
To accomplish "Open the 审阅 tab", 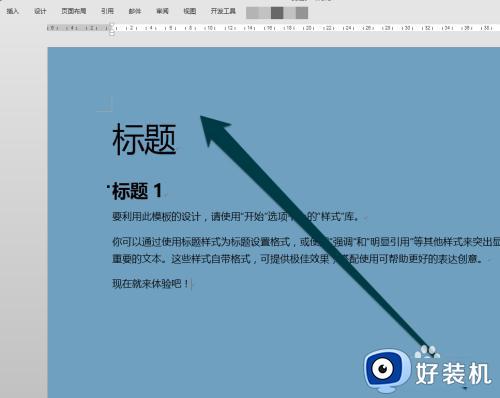I will coord(162,11).
